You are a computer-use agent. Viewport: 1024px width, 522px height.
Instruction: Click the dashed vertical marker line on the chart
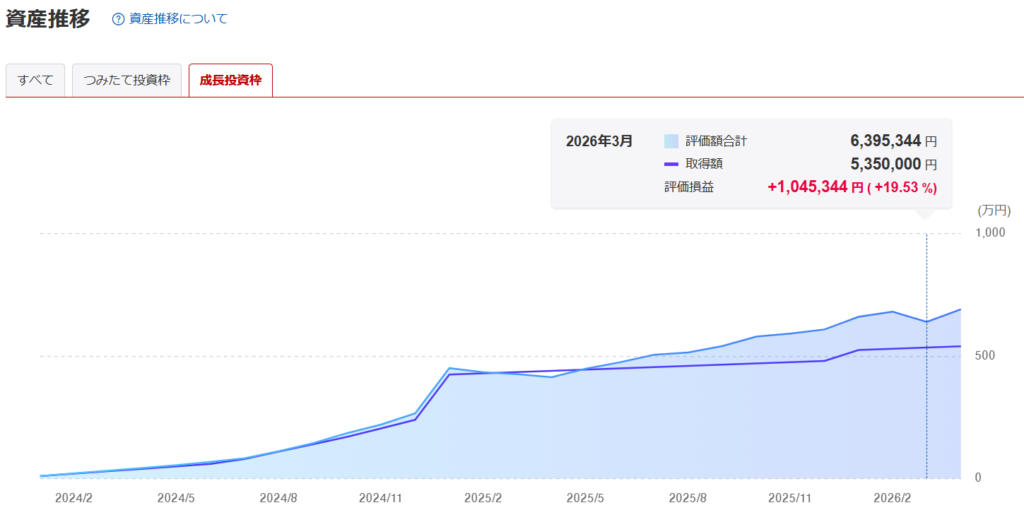coord(927,400)
